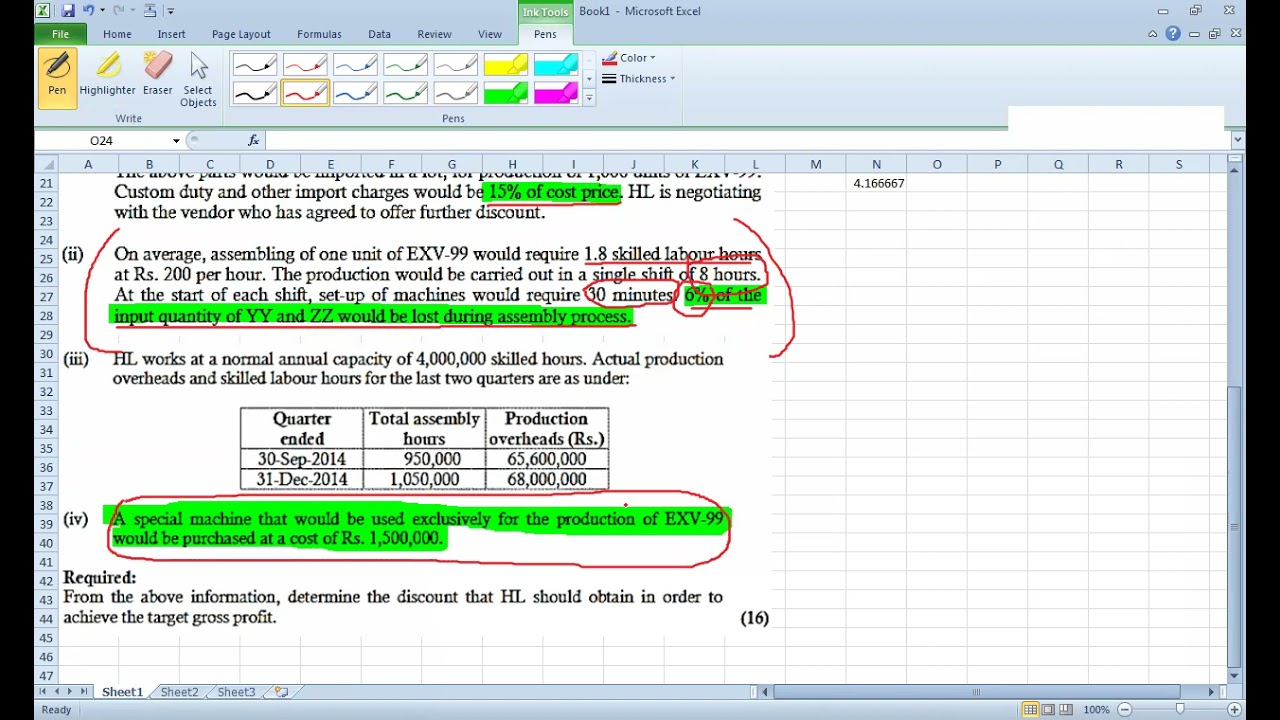Open the File tab

[x=60, y=34]
